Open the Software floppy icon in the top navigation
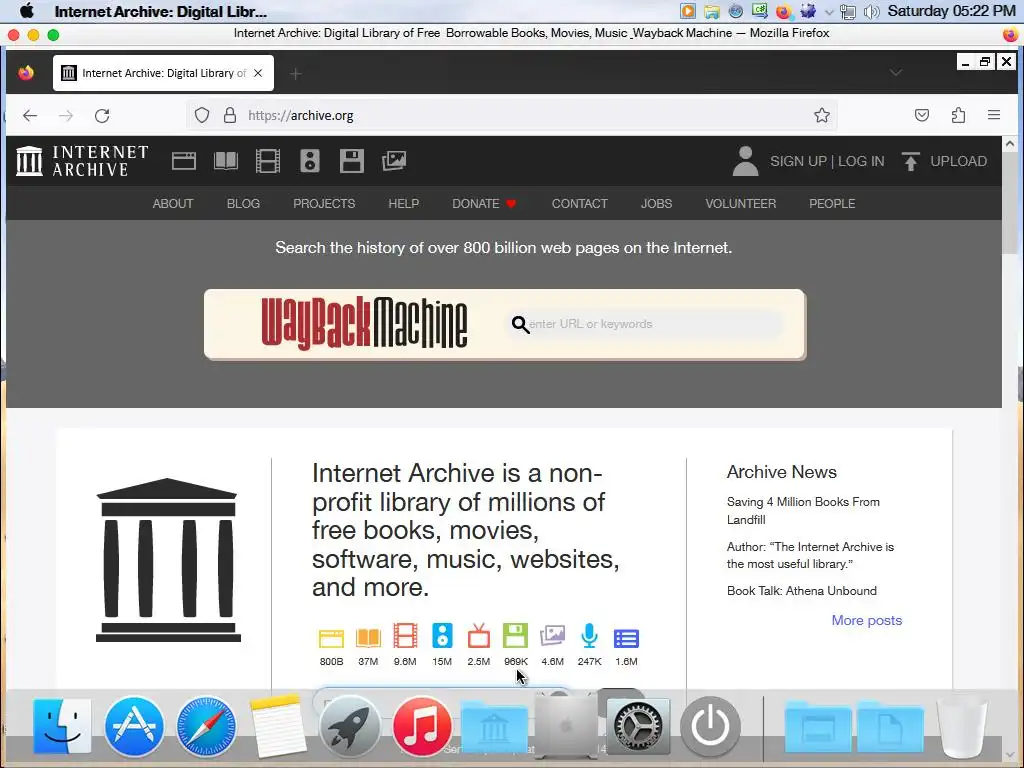 351,161
